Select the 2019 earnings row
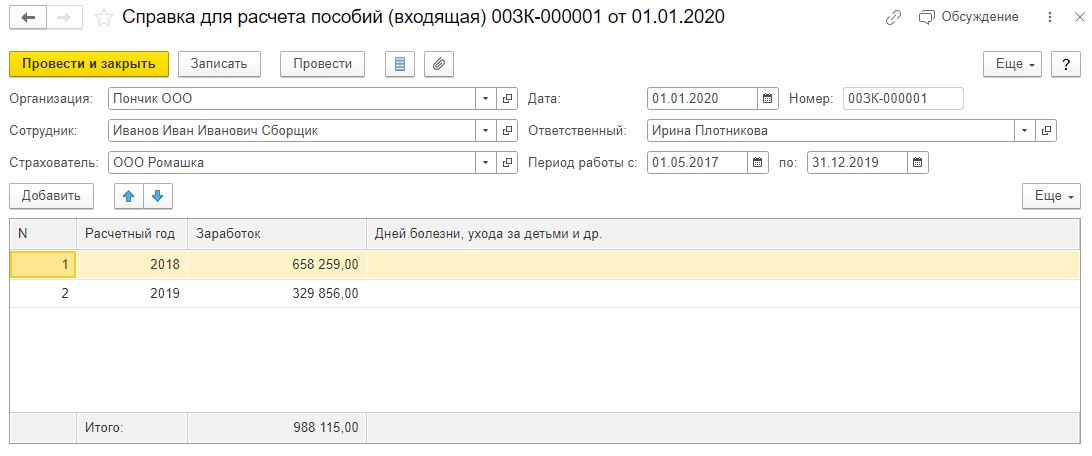Screen dimensions: 1092x456 [545, 294]
